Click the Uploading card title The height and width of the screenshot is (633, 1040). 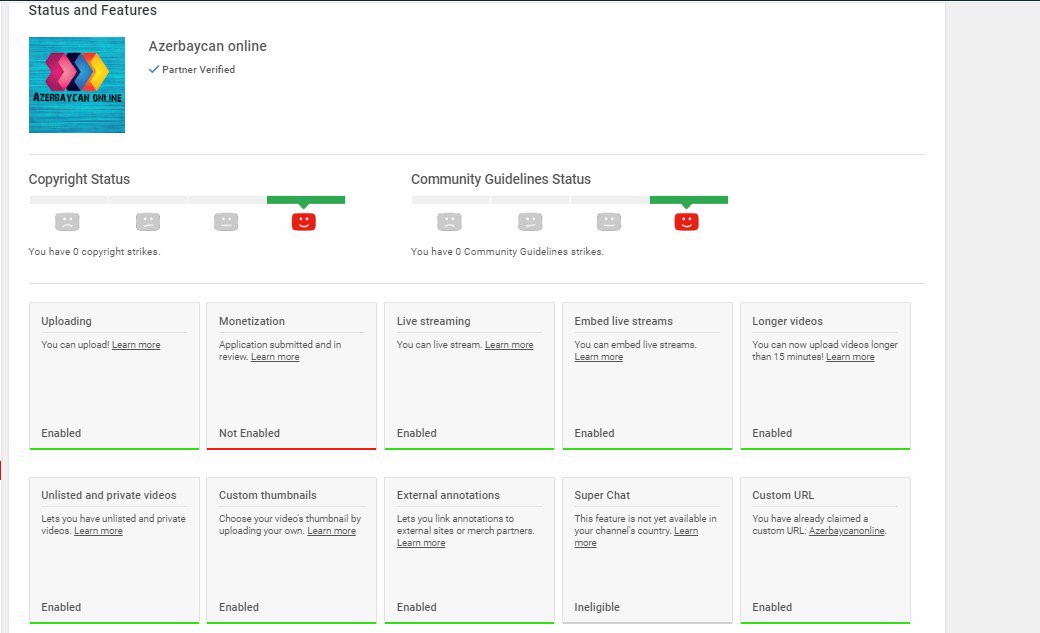click(x=66, y=321)
